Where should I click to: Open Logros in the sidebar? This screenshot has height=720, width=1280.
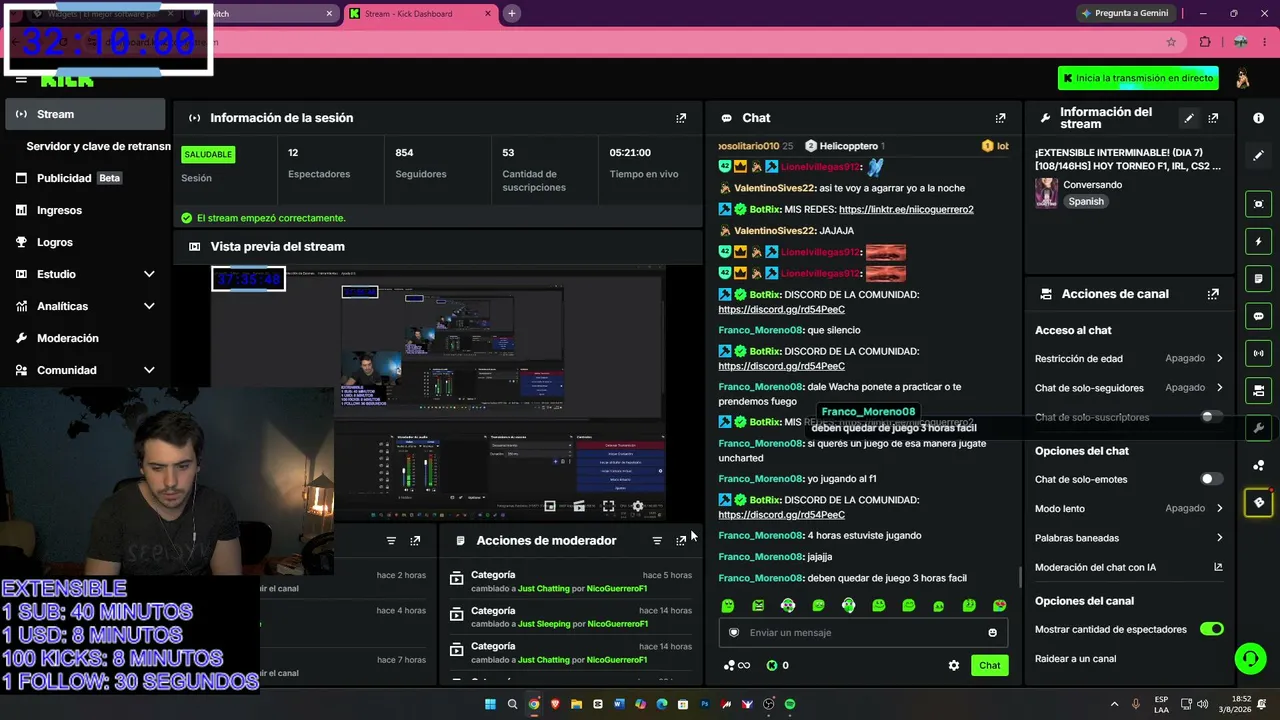[85, 242]
